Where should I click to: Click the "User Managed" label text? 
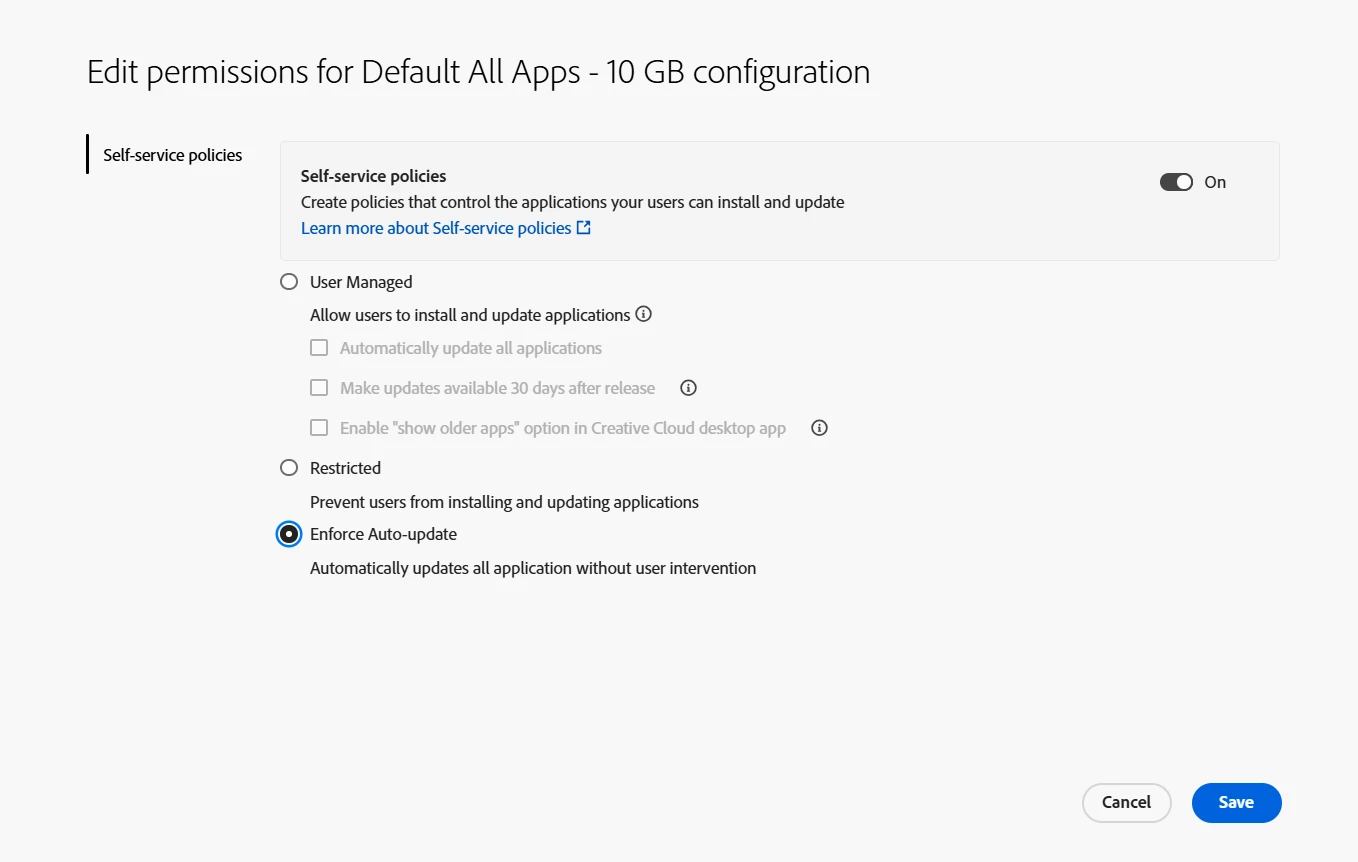pyautogui.click(x=361, y=282)
